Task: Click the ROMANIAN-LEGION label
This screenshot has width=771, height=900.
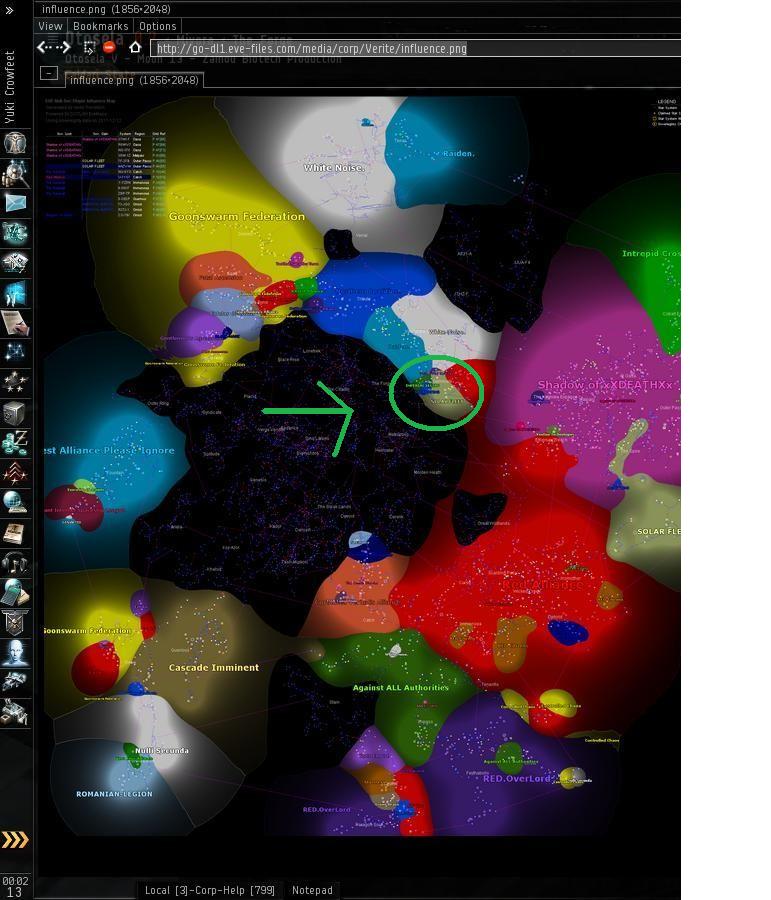Action: tap(114, 794)
